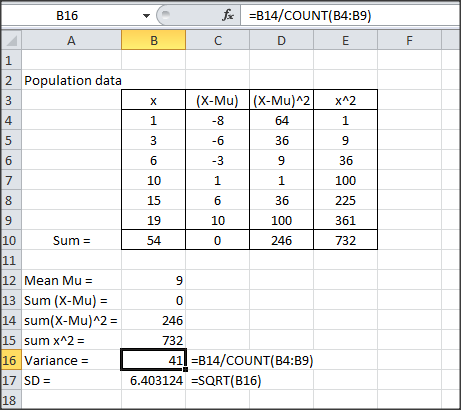Select column C header
Viewport: 461px width, 410px height.
click(x=217, y=40)
